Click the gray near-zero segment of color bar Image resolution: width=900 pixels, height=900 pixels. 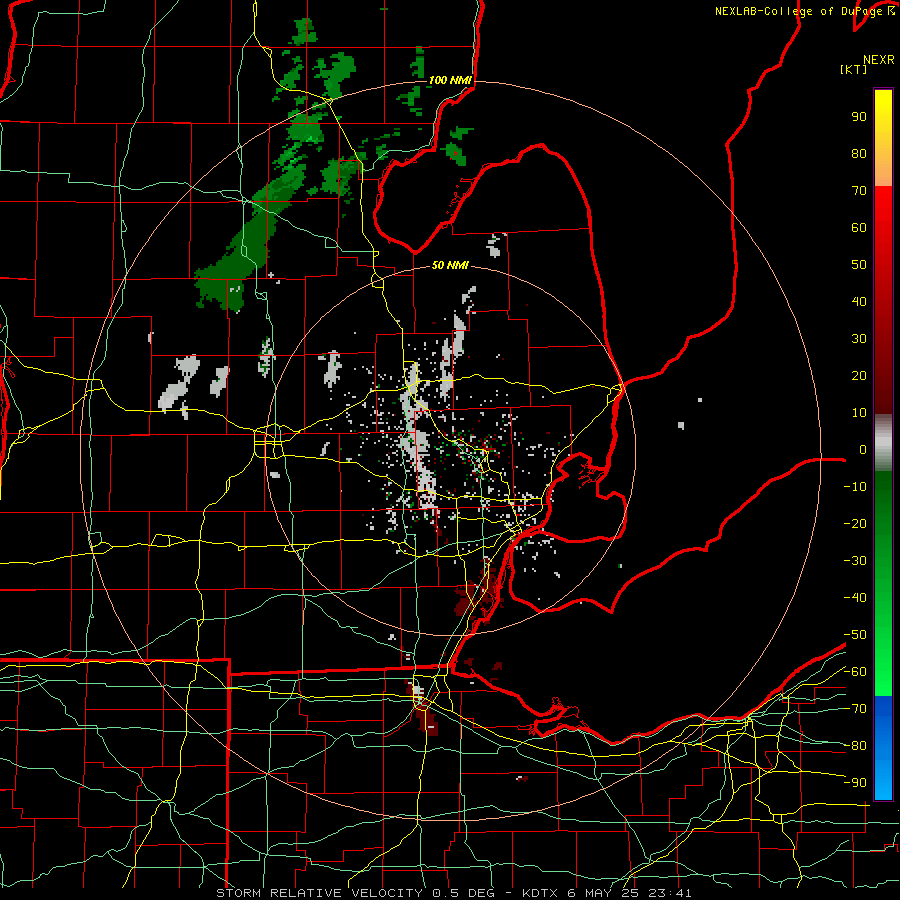point(883,443)
